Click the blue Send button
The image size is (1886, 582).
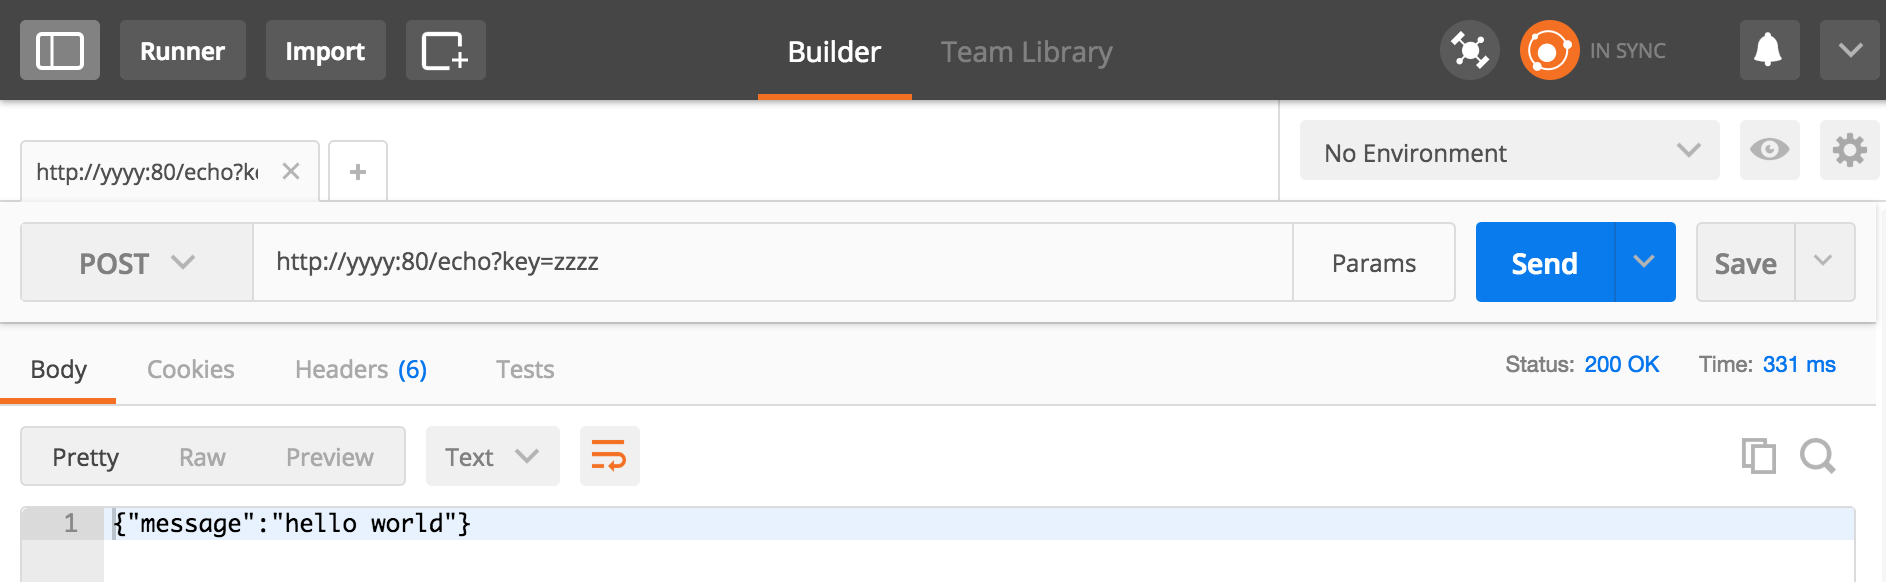(x=1544, y=262)
